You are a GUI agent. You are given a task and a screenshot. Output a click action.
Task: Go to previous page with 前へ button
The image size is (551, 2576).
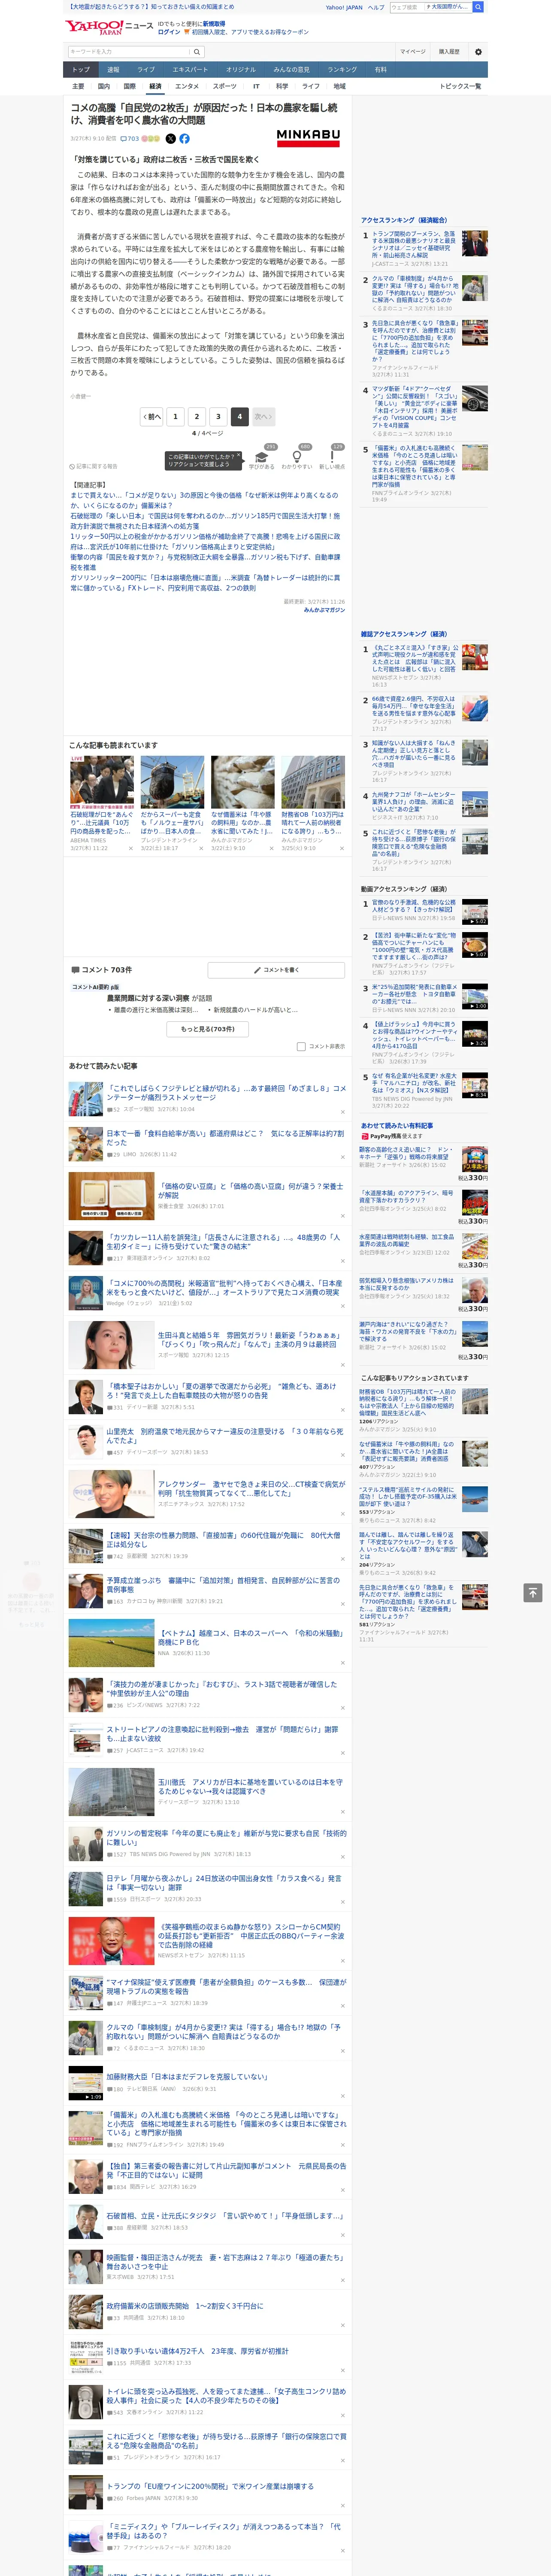tap(151, 416)
